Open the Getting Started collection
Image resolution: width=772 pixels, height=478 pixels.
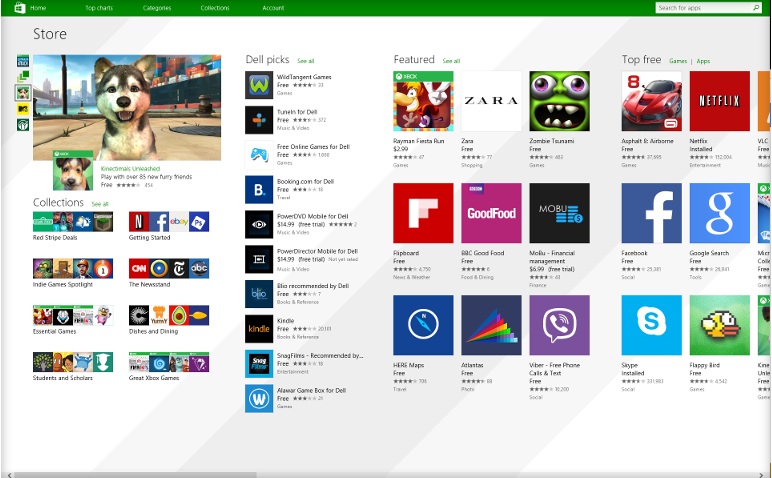click(x=169, y=222)
